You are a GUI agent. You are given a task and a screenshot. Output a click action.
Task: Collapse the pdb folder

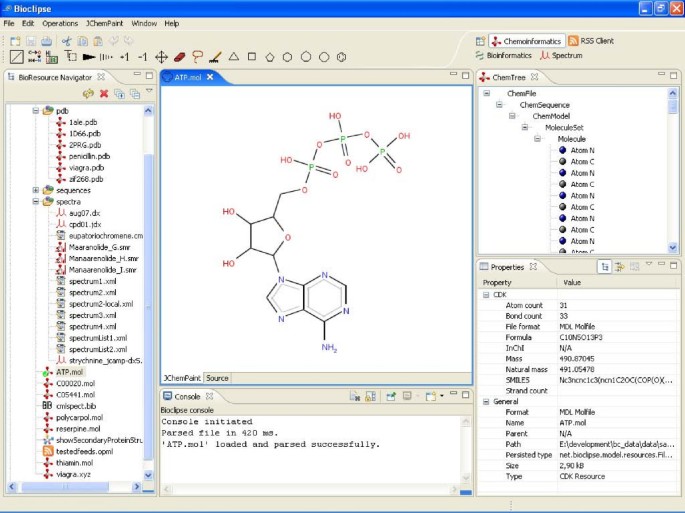click(x=35, y=111)
